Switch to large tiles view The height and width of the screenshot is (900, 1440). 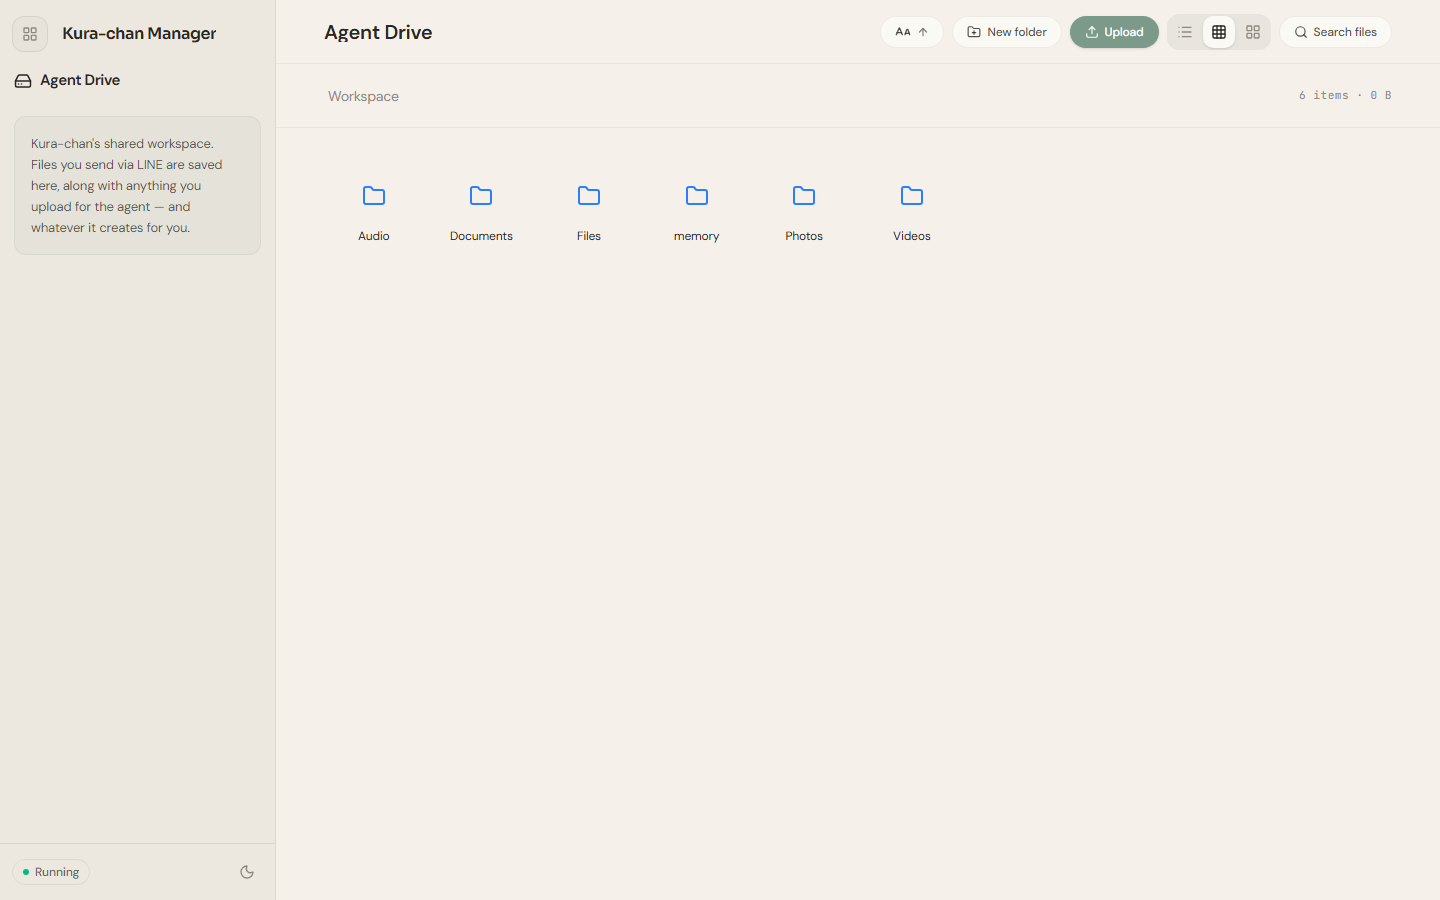click(1253, 32)
